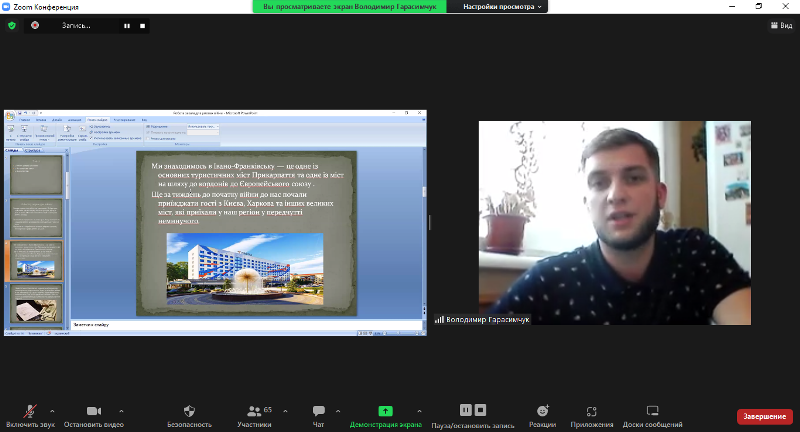Click the red recording dot icon

(35, 25)
